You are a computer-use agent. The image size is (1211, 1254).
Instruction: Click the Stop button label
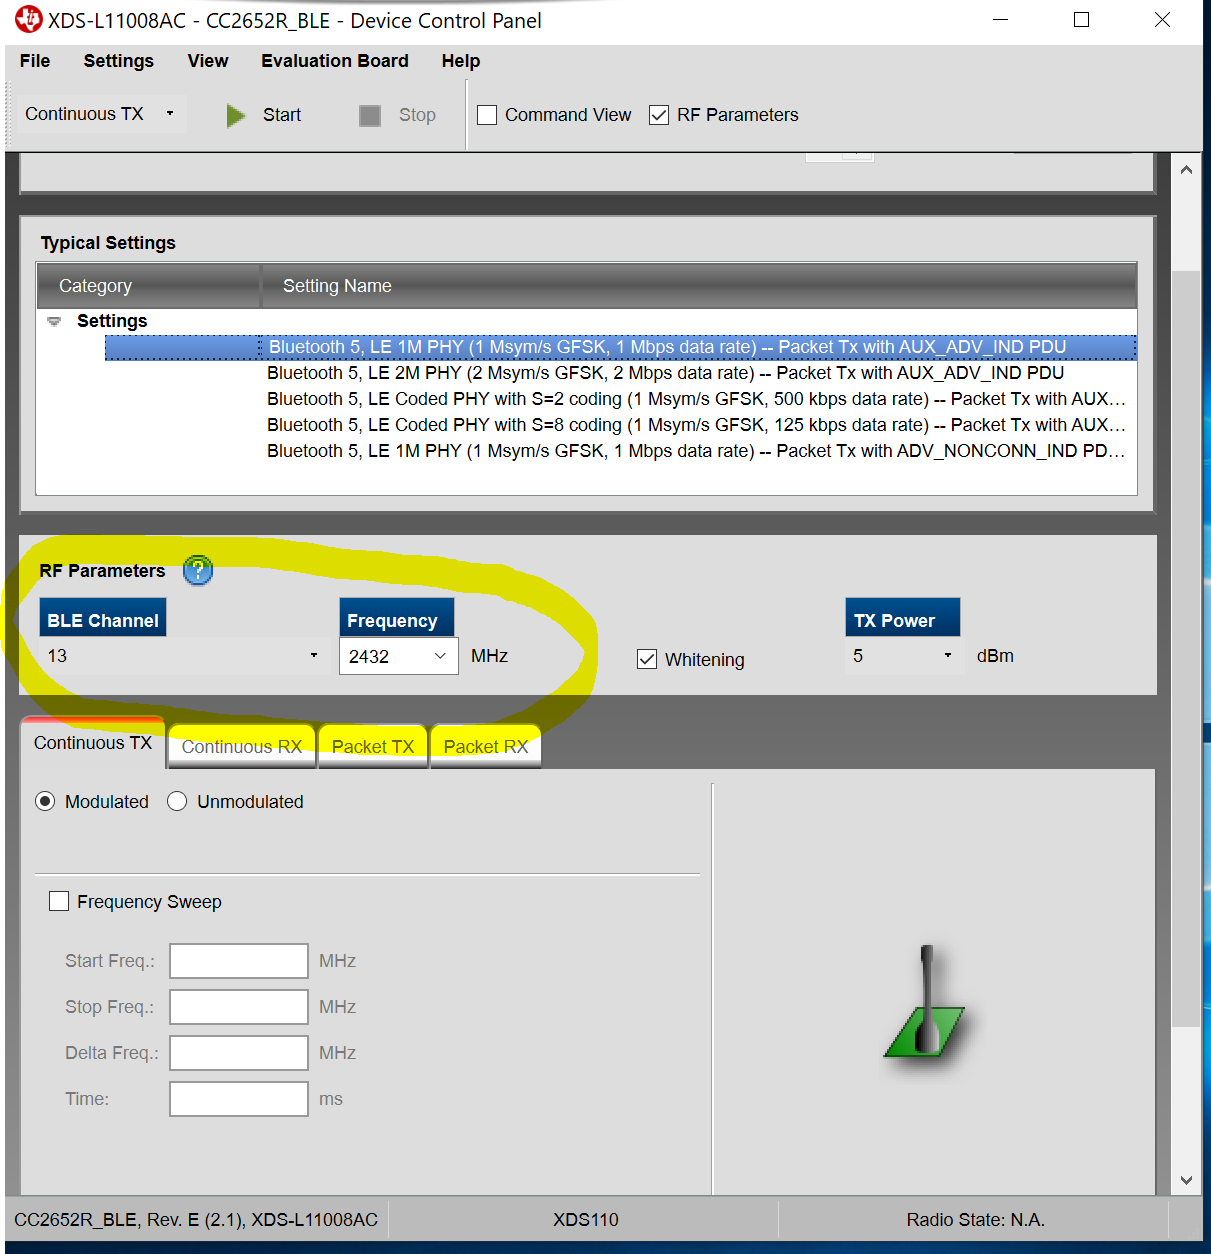click(x=417, y=115)
